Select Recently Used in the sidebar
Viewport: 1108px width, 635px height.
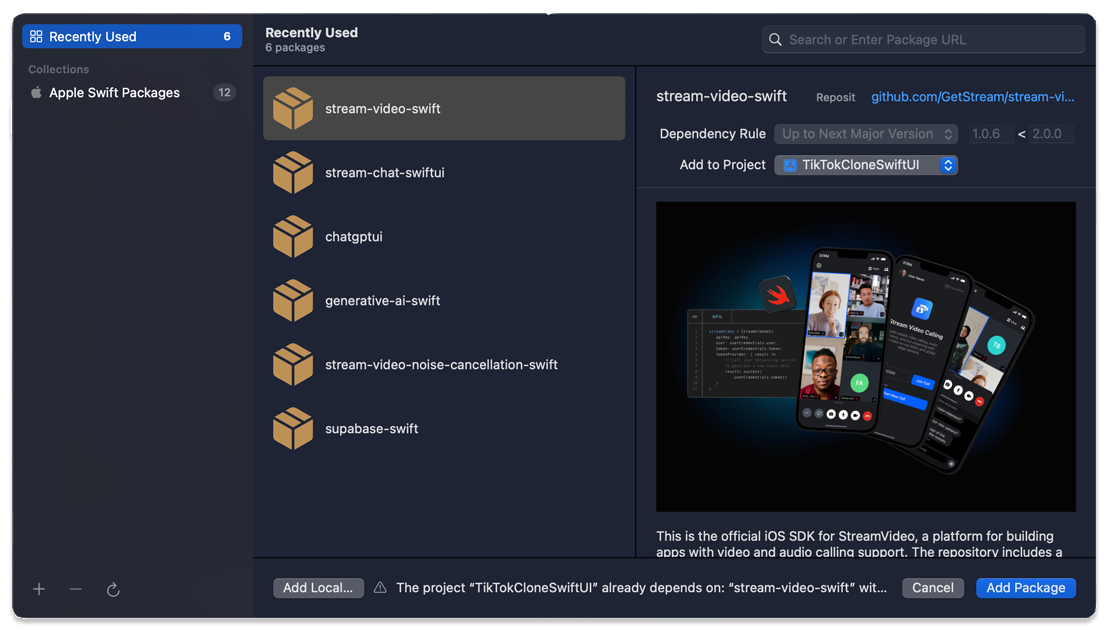coord(131,35)
